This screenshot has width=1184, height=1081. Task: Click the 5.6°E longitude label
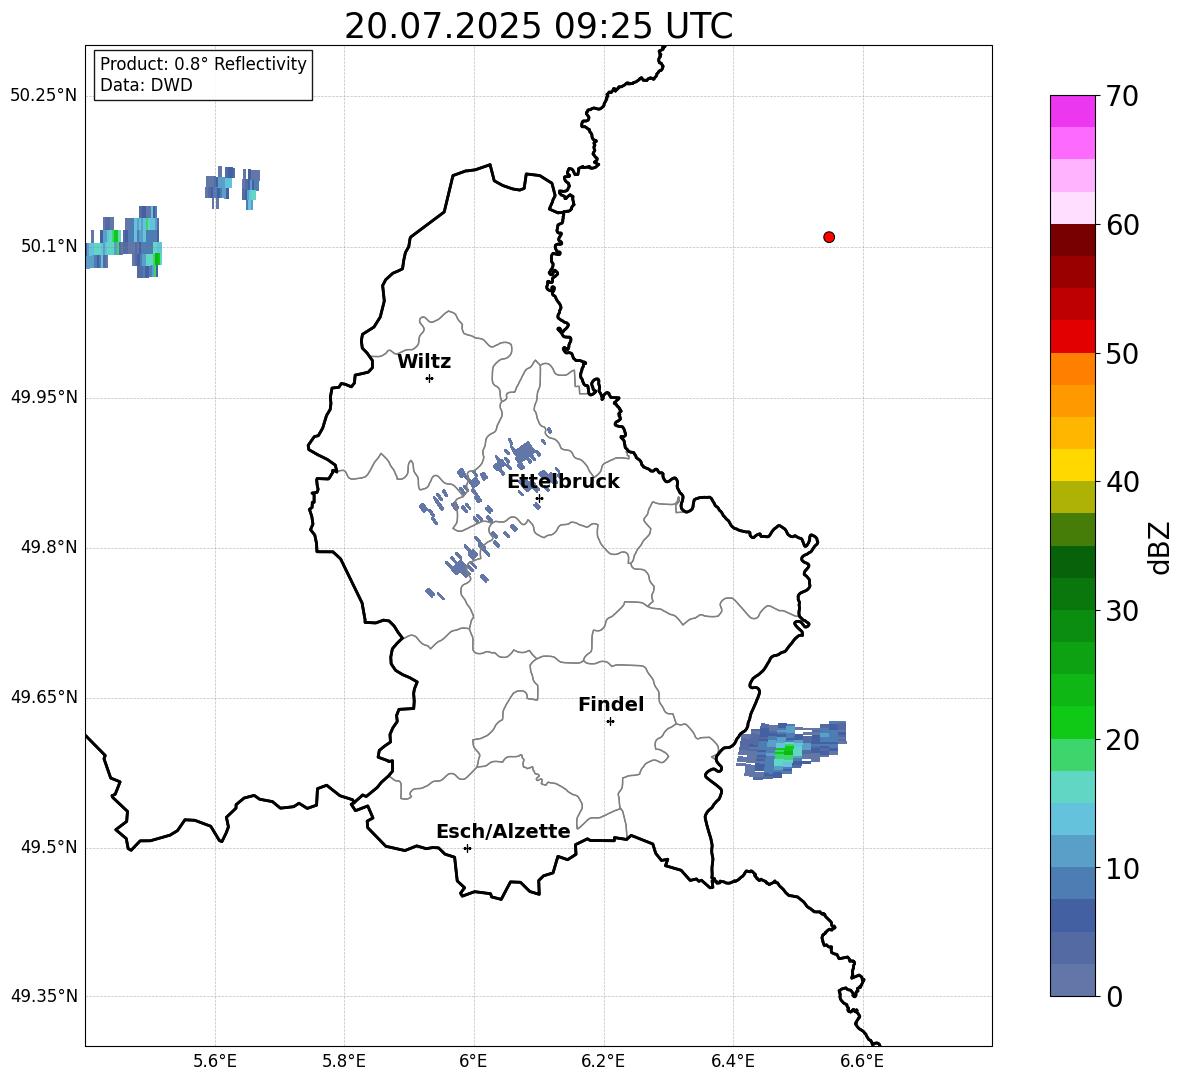pyautogui.click(x=215, y=1061)
